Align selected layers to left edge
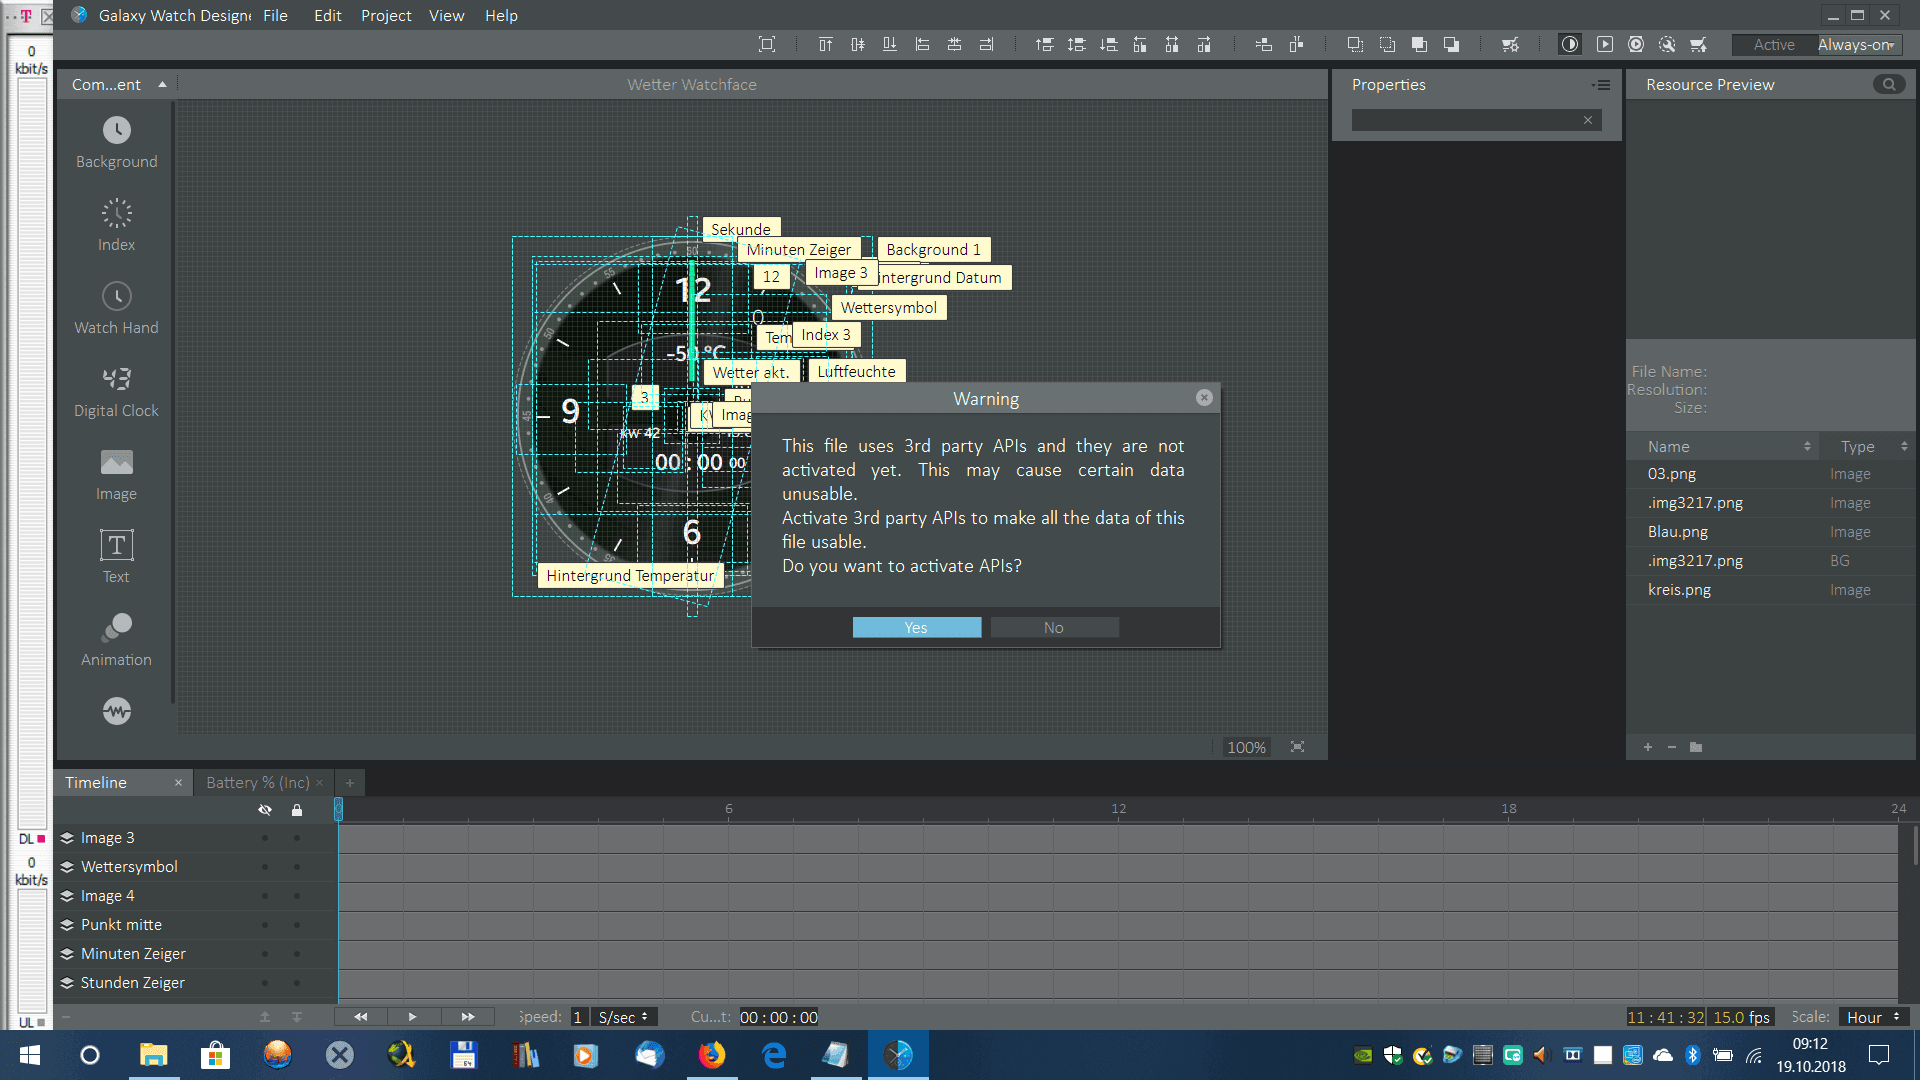Image resolution: width=1920 pixels, height=1080 pixels. pos(922,44)
